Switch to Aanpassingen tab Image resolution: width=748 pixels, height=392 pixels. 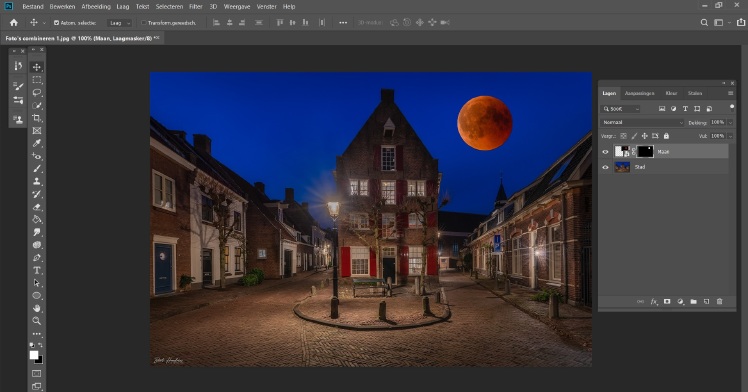coord(639,93)
